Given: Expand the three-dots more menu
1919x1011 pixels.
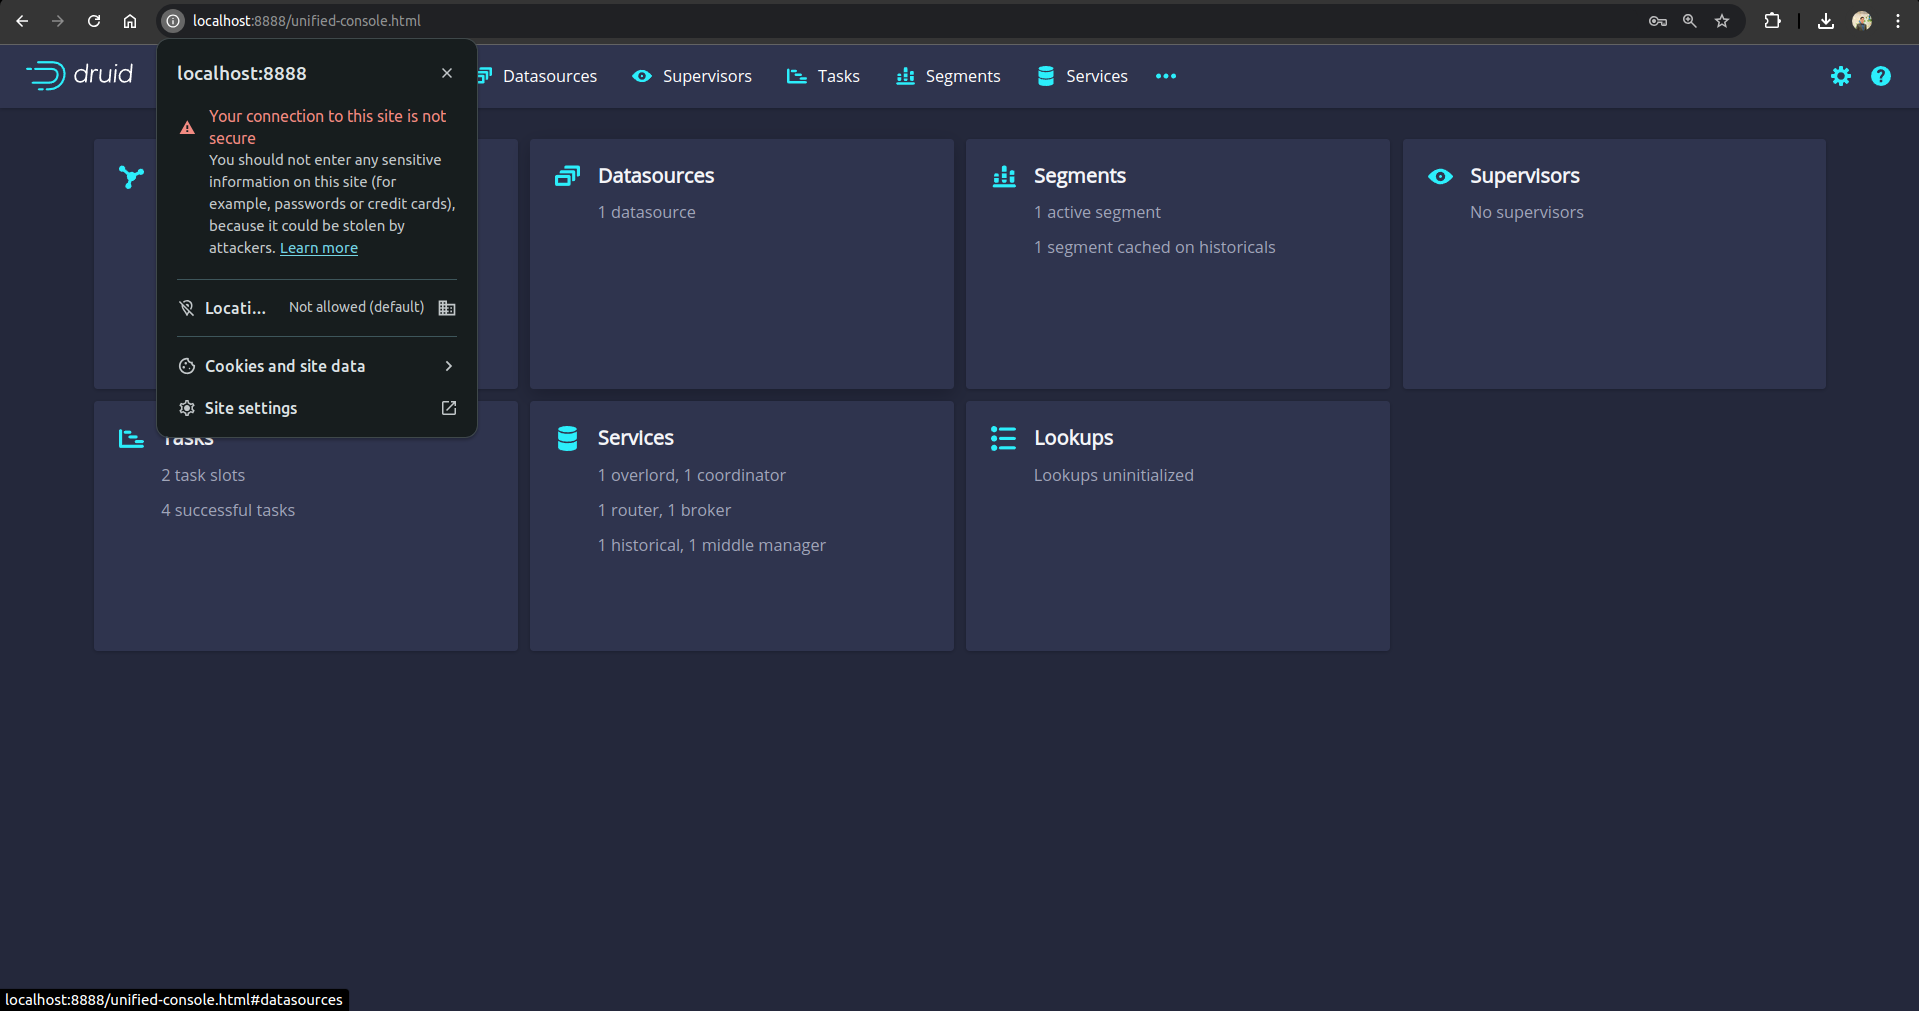Looking at the screenshot, I should [x=1165, y=76].
